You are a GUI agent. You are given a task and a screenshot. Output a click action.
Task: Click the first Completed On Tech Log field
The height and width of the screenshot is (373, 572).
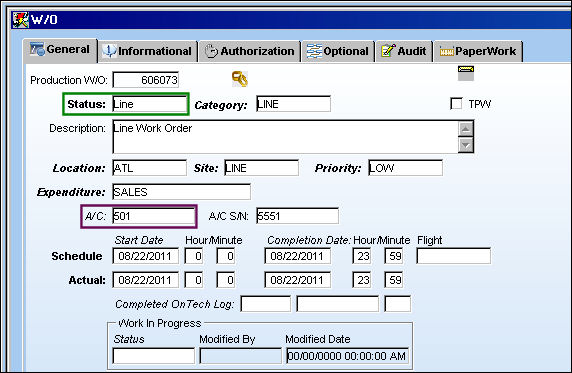(x=266, y=304)
